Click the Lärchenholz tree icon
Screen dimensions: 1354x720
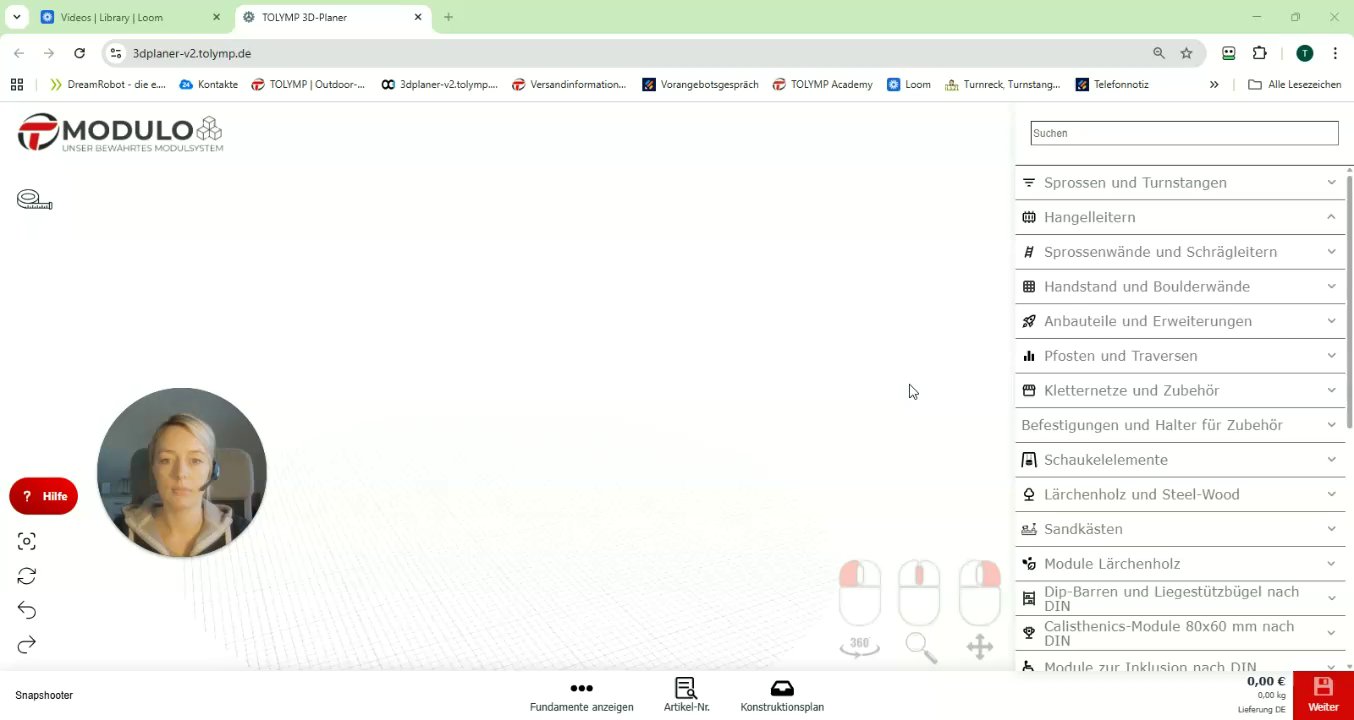coord(1029,495)
